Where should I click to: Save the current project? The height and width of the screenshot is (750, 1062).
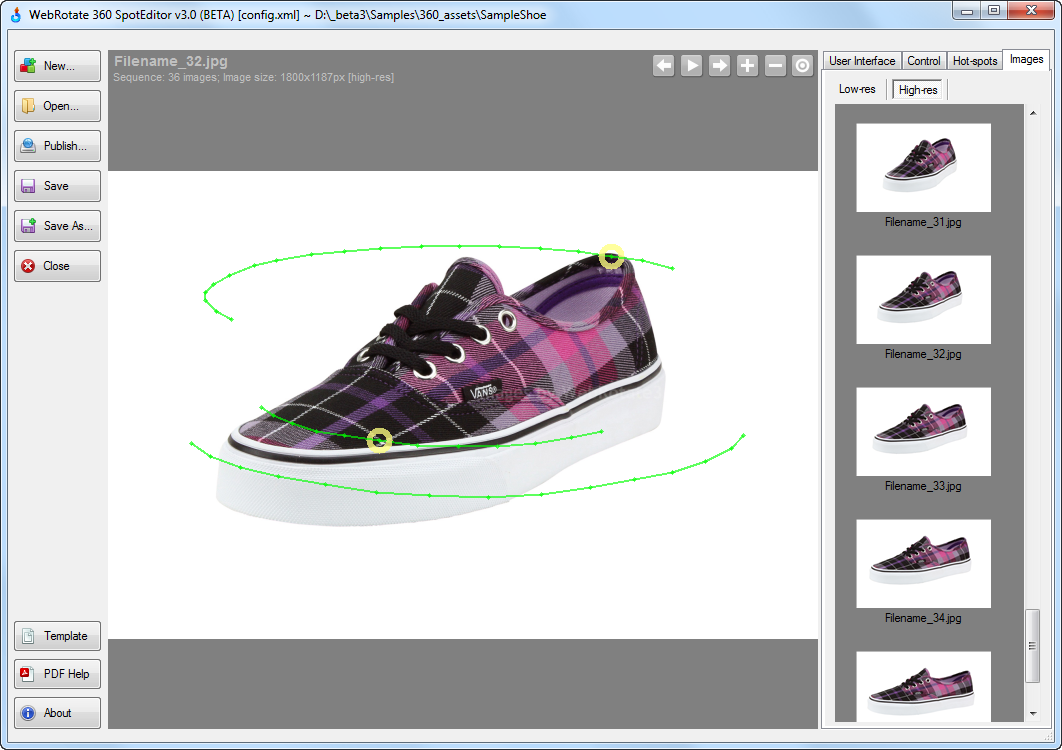58,186
